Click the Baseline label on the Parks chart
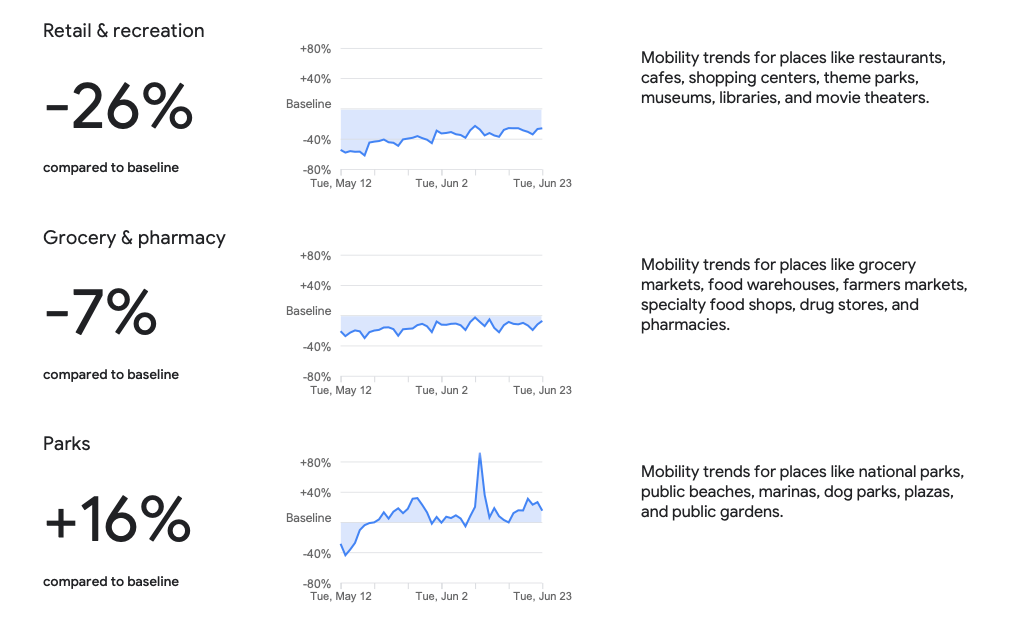The width and height of the screenshot is (1022, 642). (x=308, y=519)
